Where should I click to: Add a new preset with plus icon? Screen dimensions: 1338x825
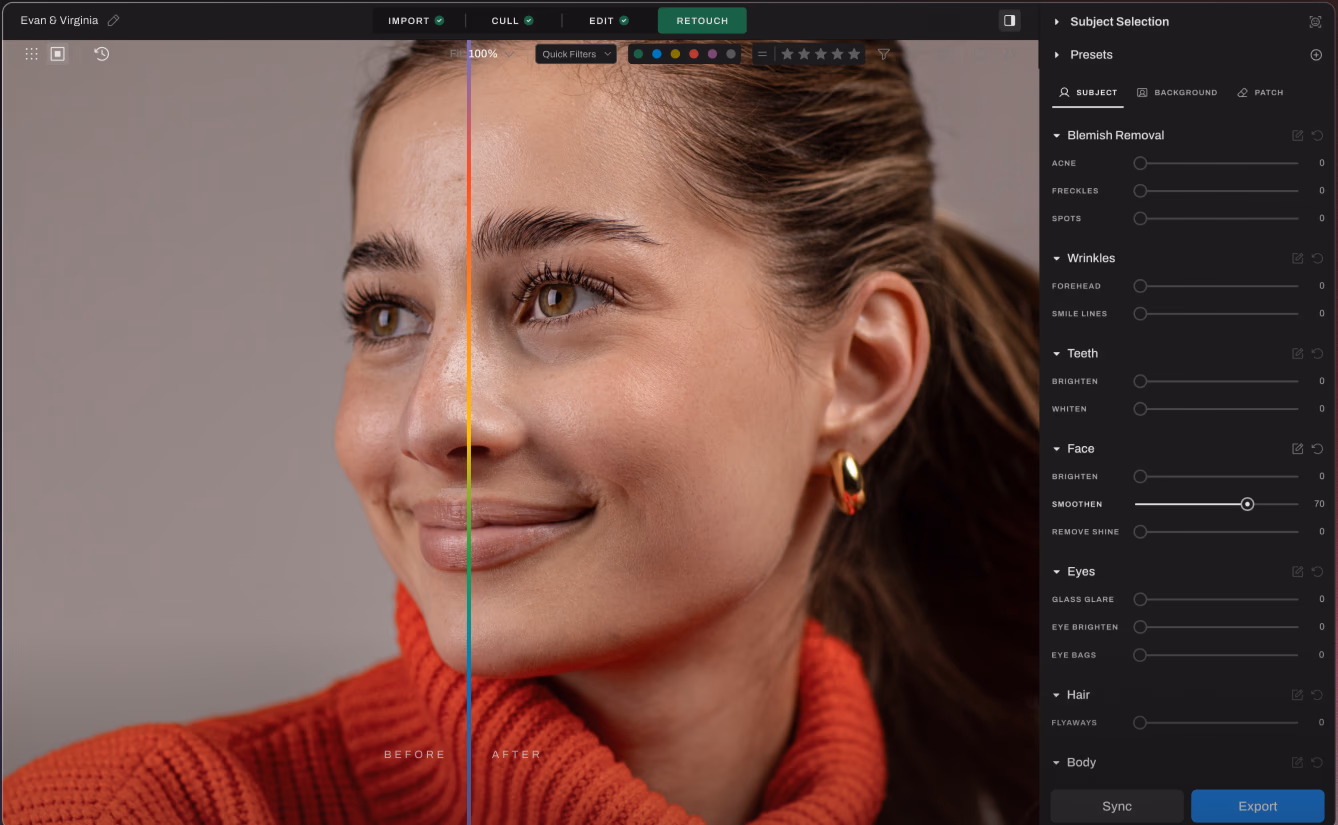coord(1316,55)
